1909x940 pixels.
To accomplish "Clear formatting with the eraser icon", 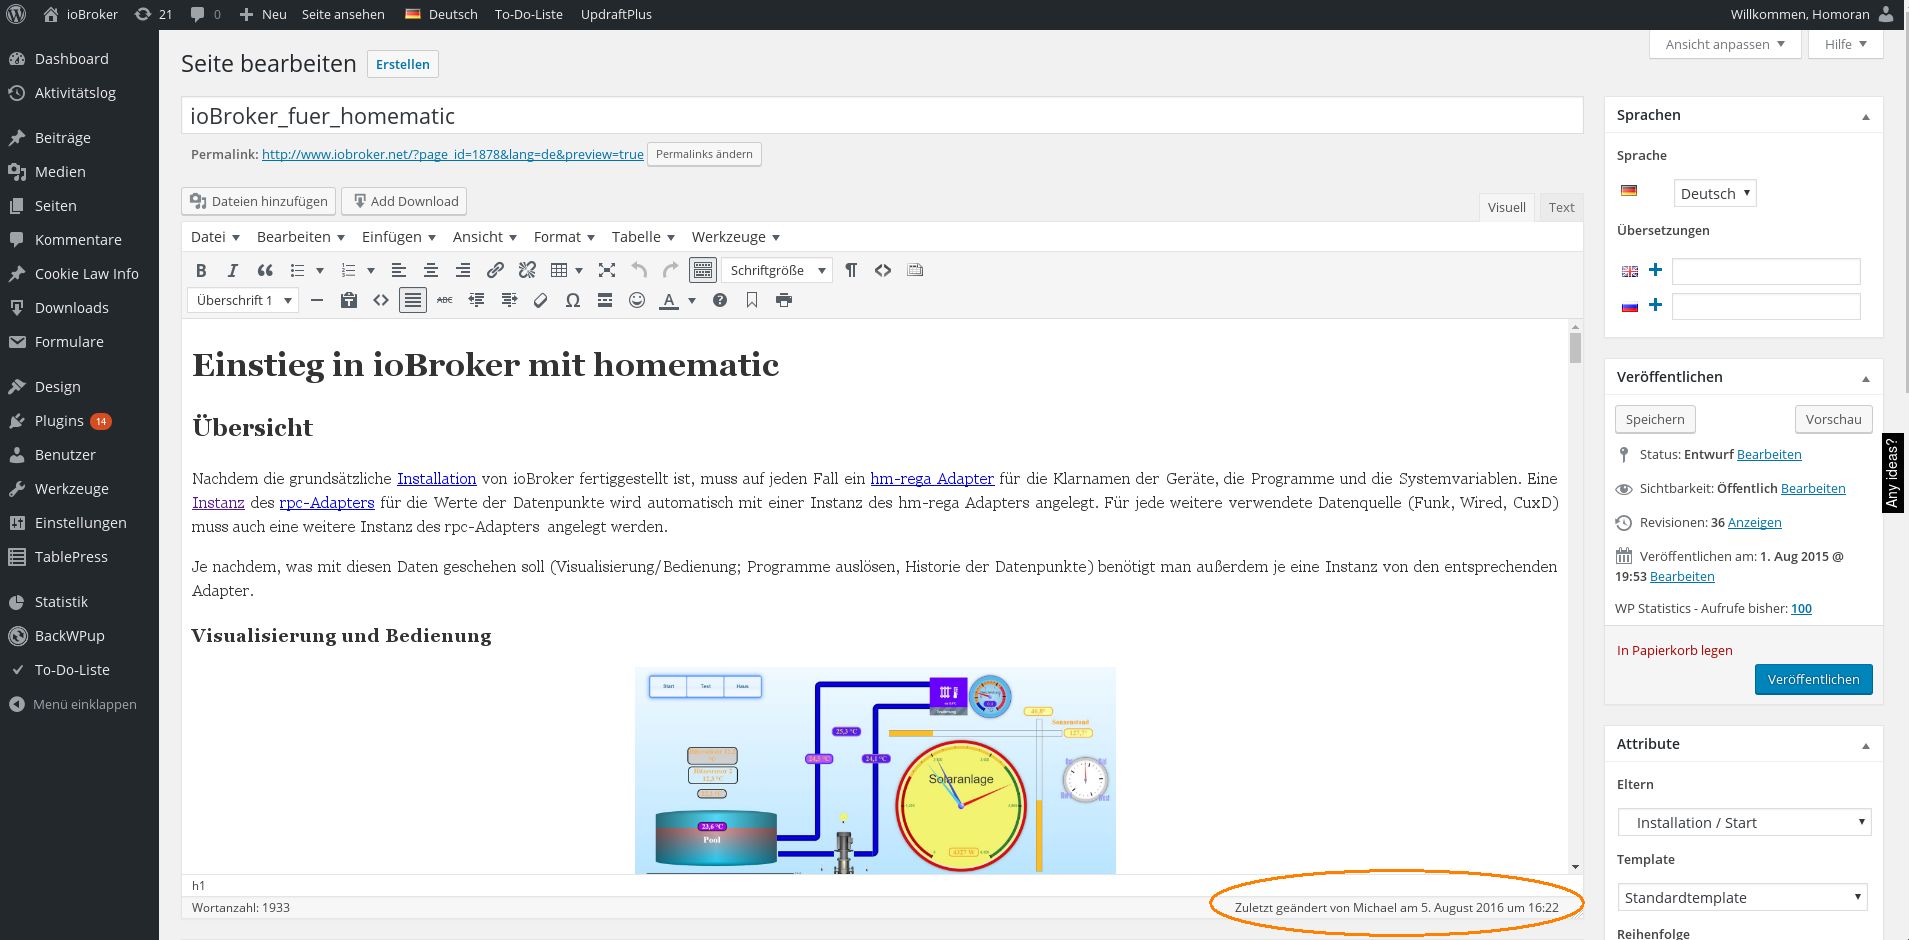I will tap(541, 300).
